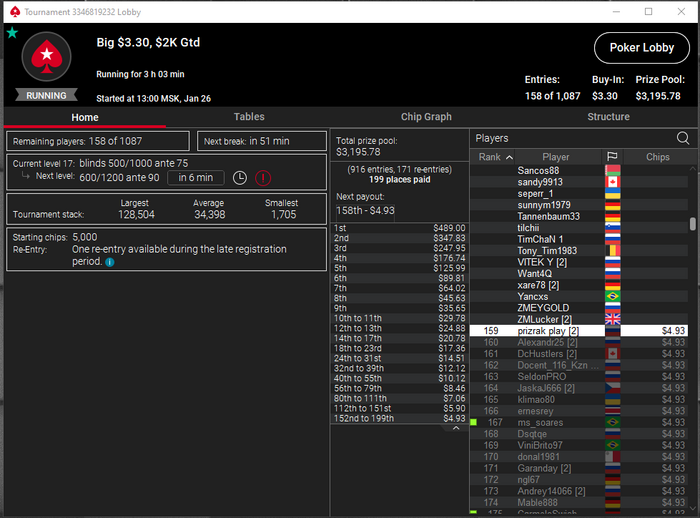This screenshot has width=700, height=518.
Task: Click the PokerStars spade logo
Action: click(x=46, y=57)
